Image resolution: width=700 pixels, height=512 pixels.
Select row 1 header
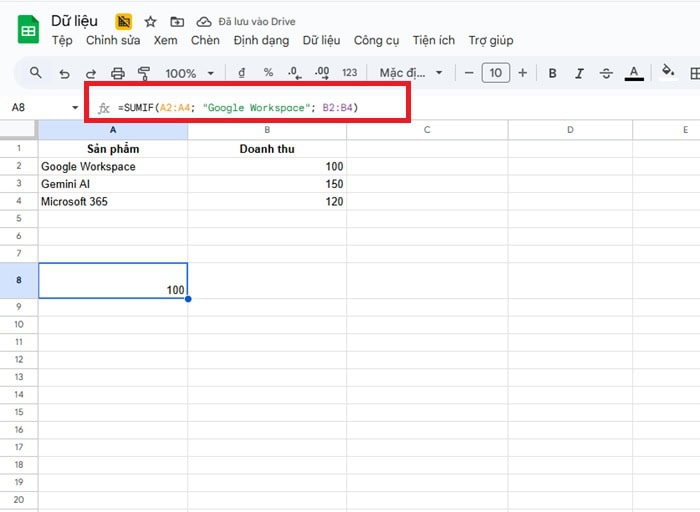coord(19,149)
